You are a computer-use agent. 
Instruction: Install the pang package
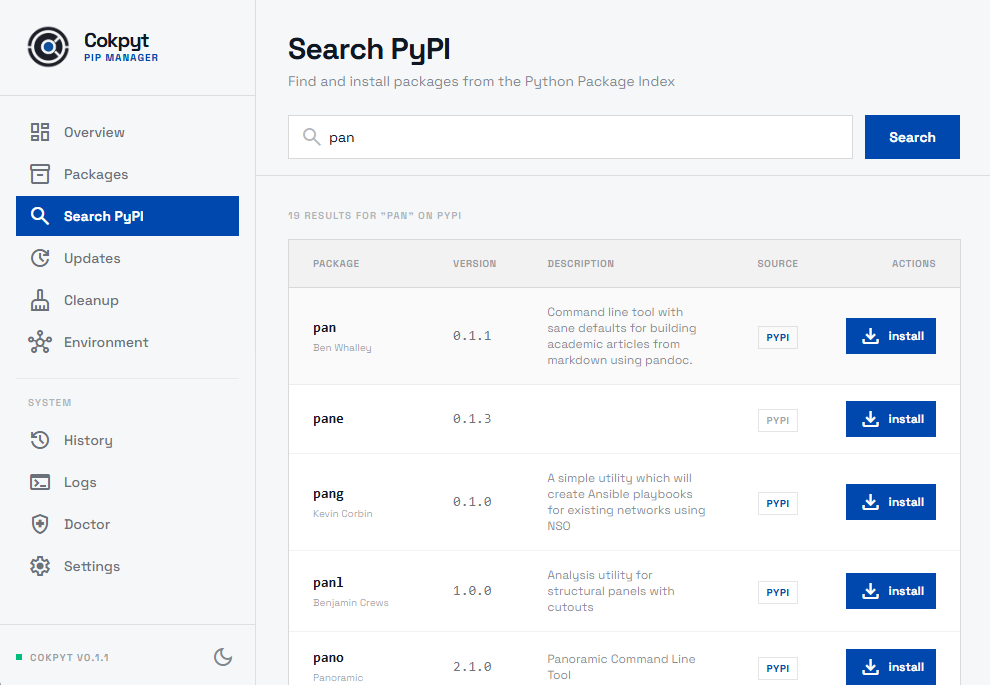coord(890,501)
